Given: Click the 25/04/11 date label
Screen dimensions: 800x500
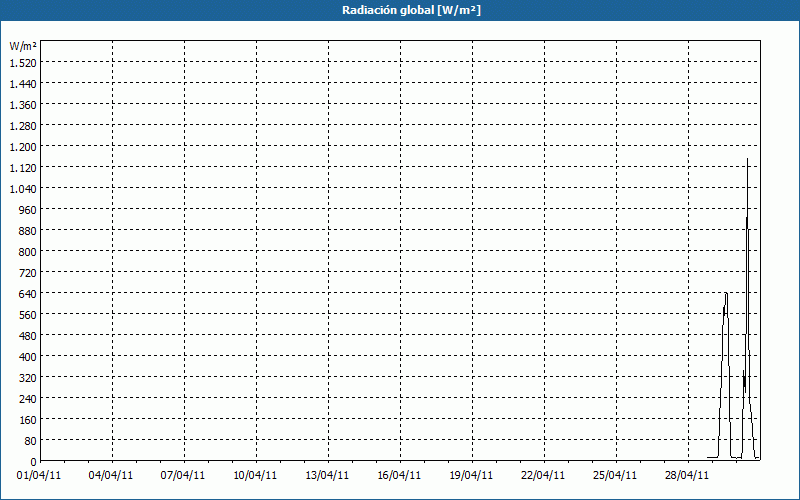Looking at the screenshot, I should [615, 475].
